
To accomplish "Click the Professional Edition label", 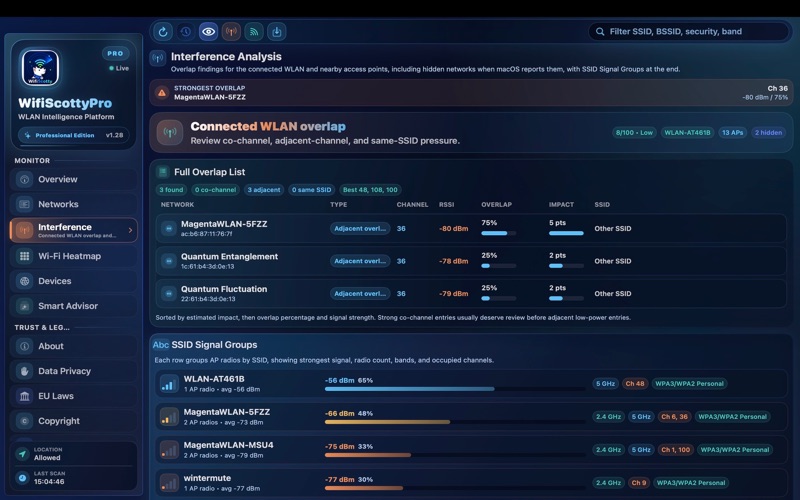I will [64, 135].
